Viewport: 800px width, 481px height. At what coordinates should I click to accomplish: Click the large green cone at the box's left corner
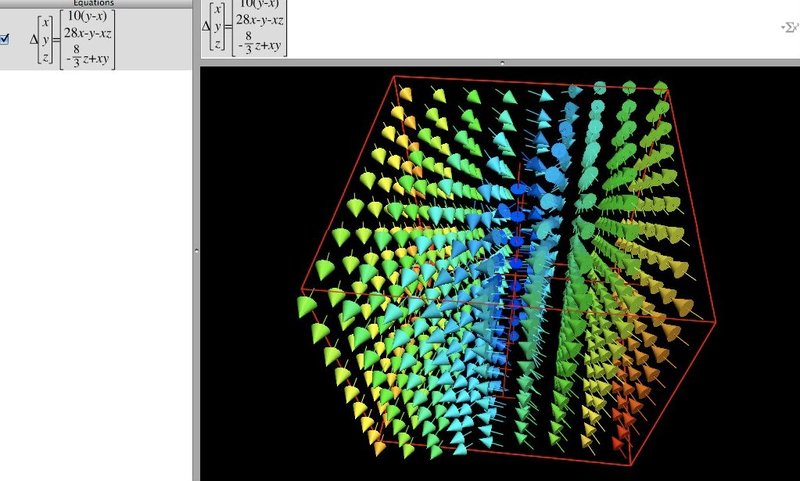click(309, 306)
